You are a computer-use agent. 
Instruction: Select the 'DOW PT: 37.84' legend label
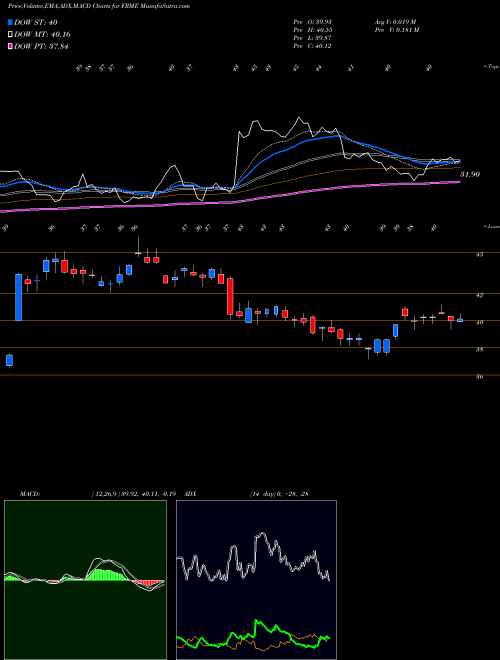[x=41, y=47]
